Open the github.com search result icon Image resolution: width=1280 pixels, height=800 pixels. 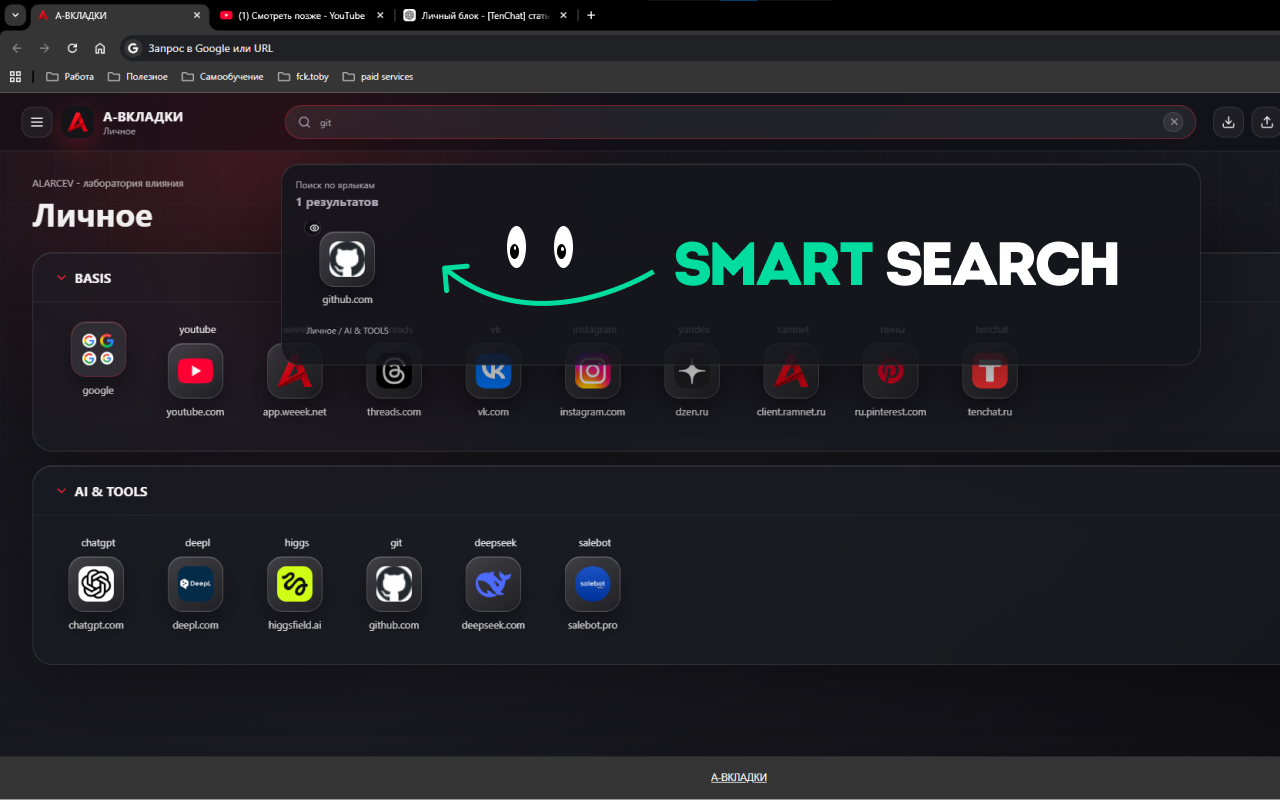[347, 260]
